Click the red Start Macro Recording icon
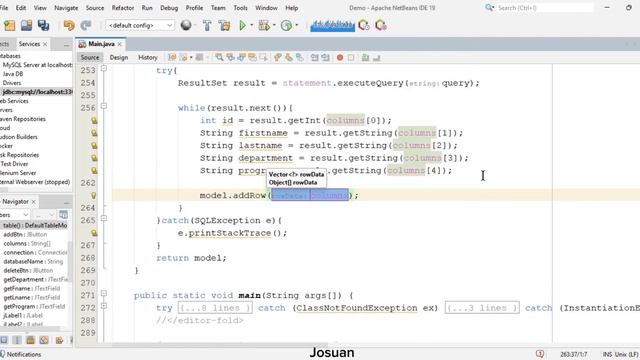Viewport: 640px width, 360px height. click(340, 58)
